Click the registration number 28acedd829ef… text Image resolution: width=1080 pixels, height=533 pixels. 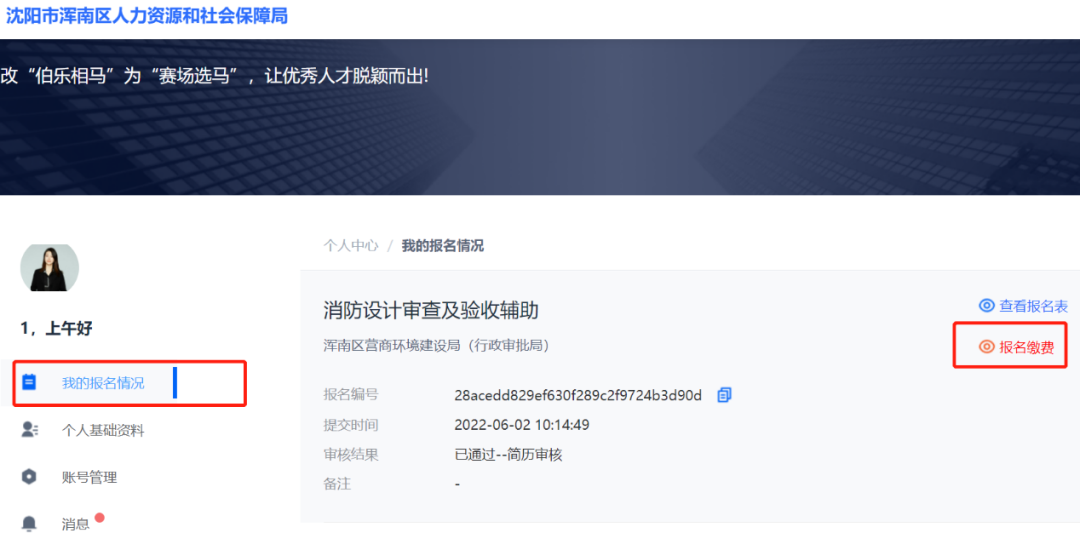click(x=578, y=395)
